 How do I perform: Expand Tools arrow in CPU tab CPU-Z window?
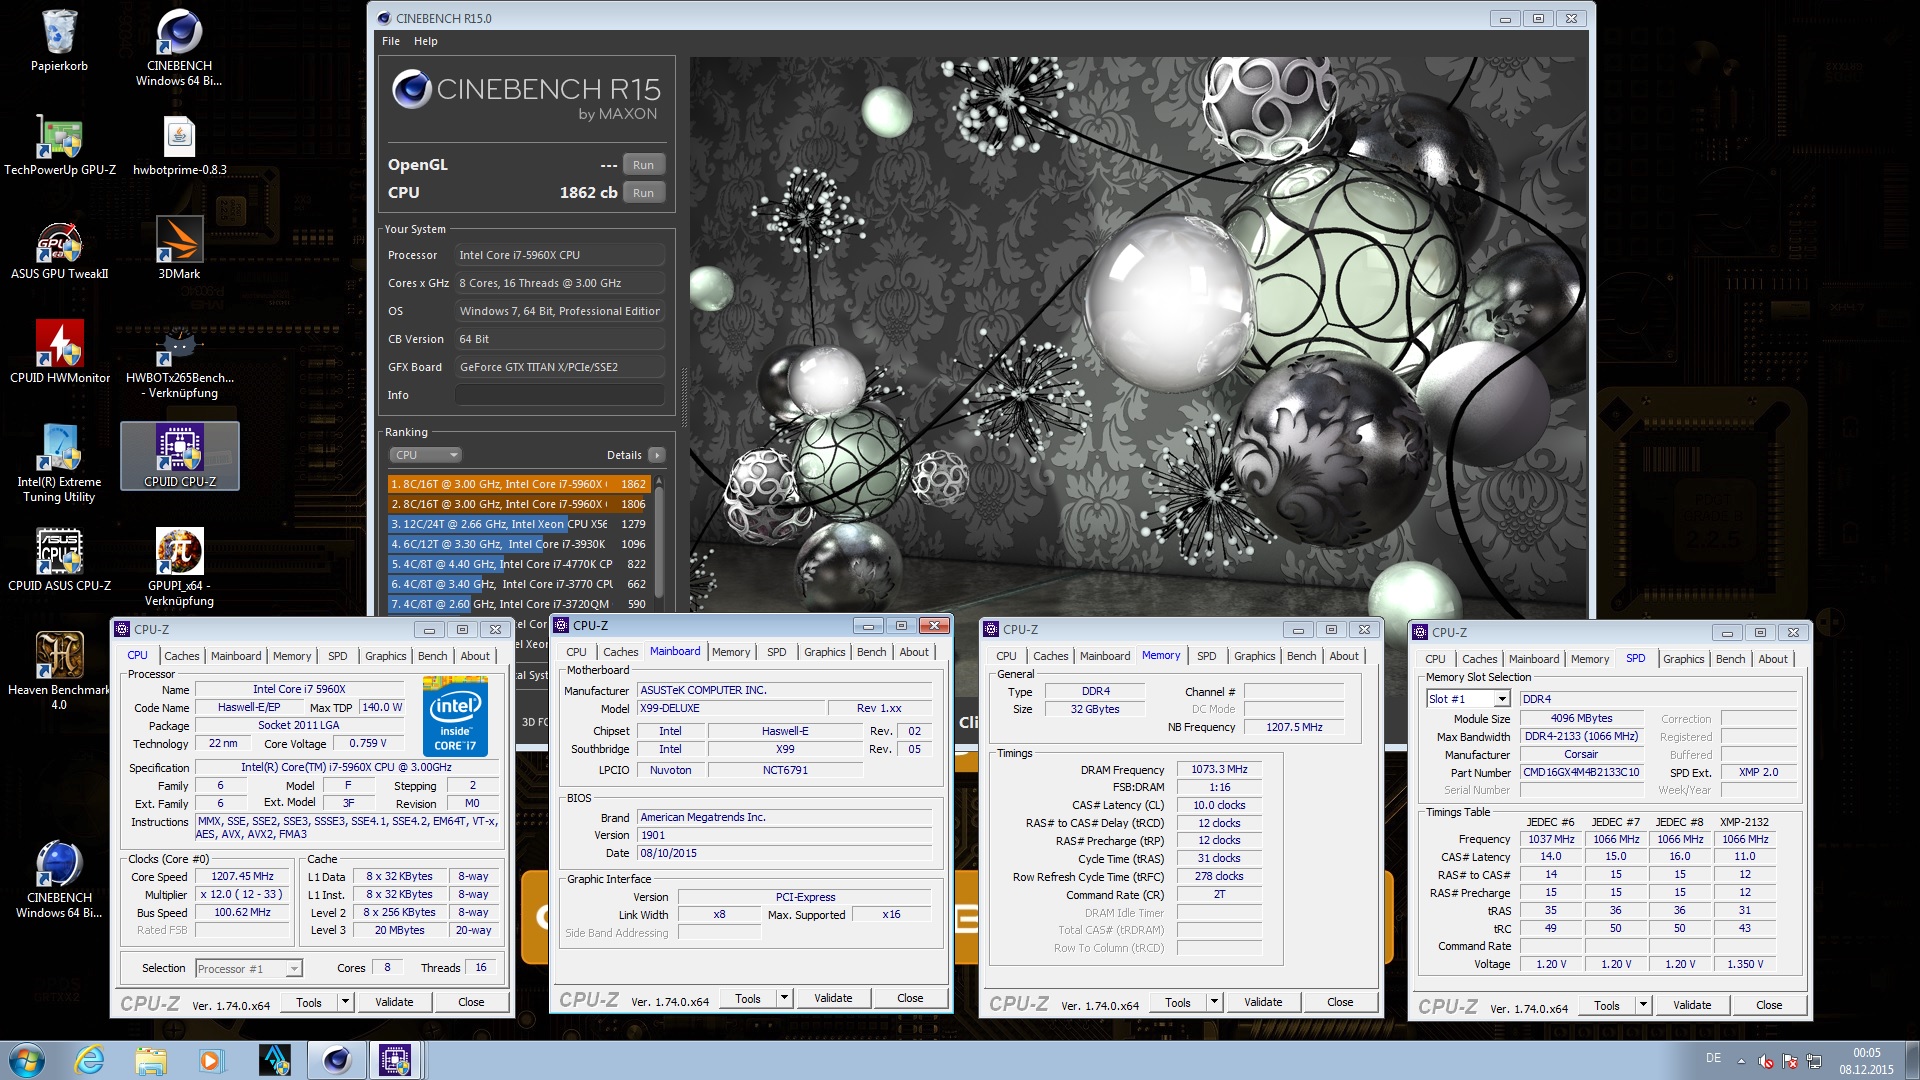tap(345, 1002)
